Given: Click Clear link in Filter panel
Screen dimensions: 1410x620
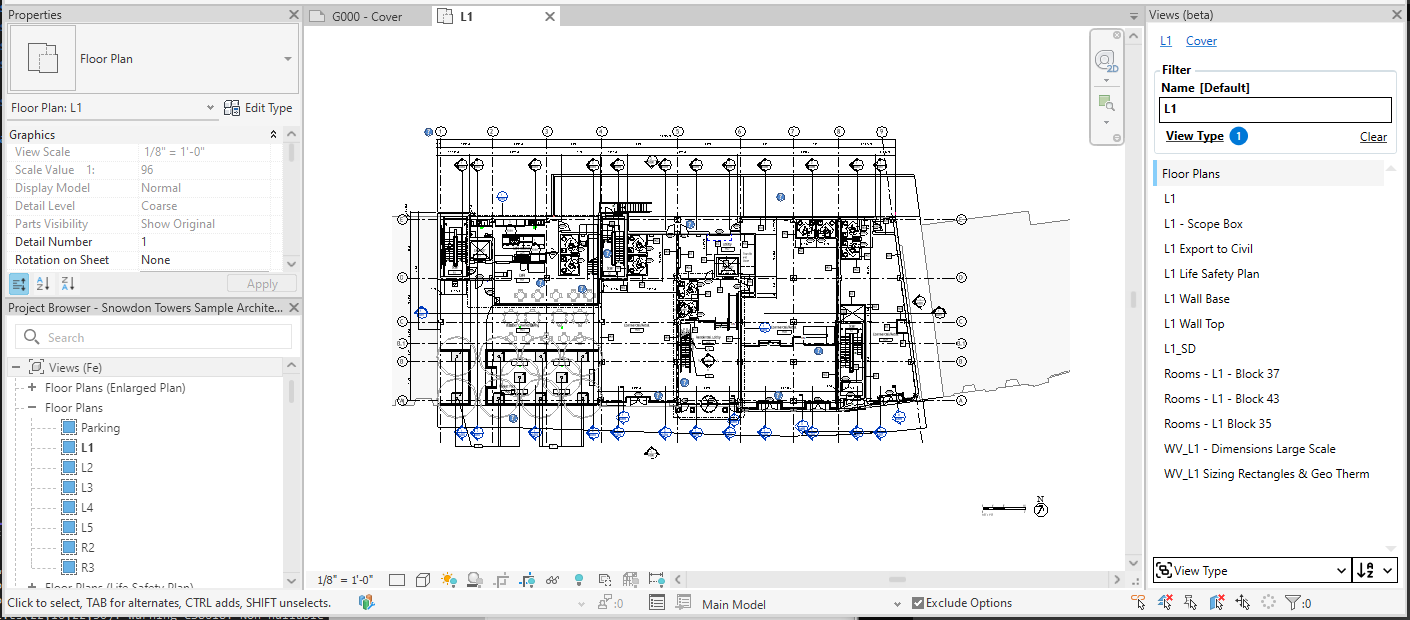Looking at the screenshot, I should coord(1373,137).
